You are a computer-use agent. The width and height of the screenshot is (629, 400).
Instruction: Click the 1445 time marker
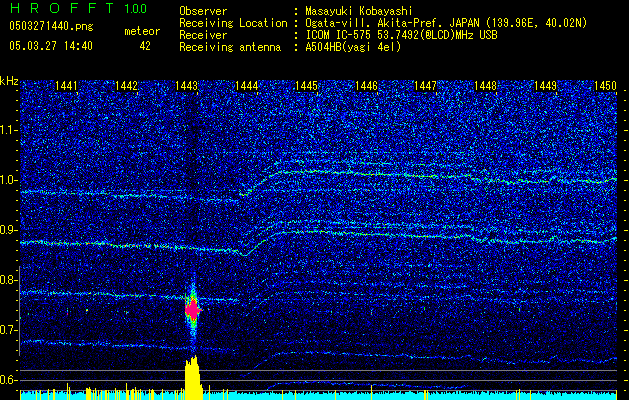[306, 85]
